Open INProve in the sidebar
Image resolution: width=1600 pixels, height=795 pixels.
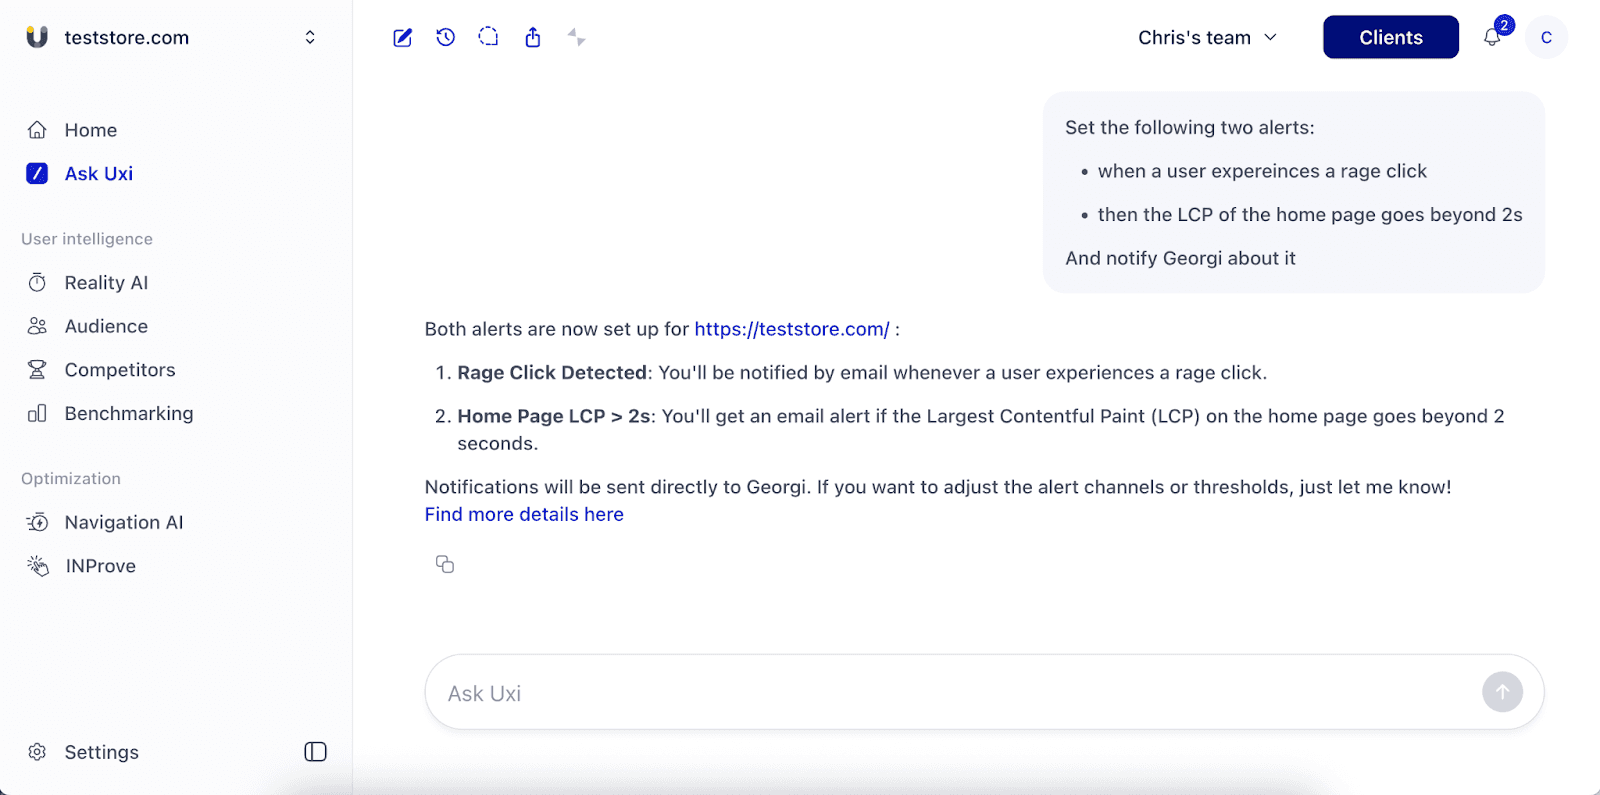click(x=100, y=566)
